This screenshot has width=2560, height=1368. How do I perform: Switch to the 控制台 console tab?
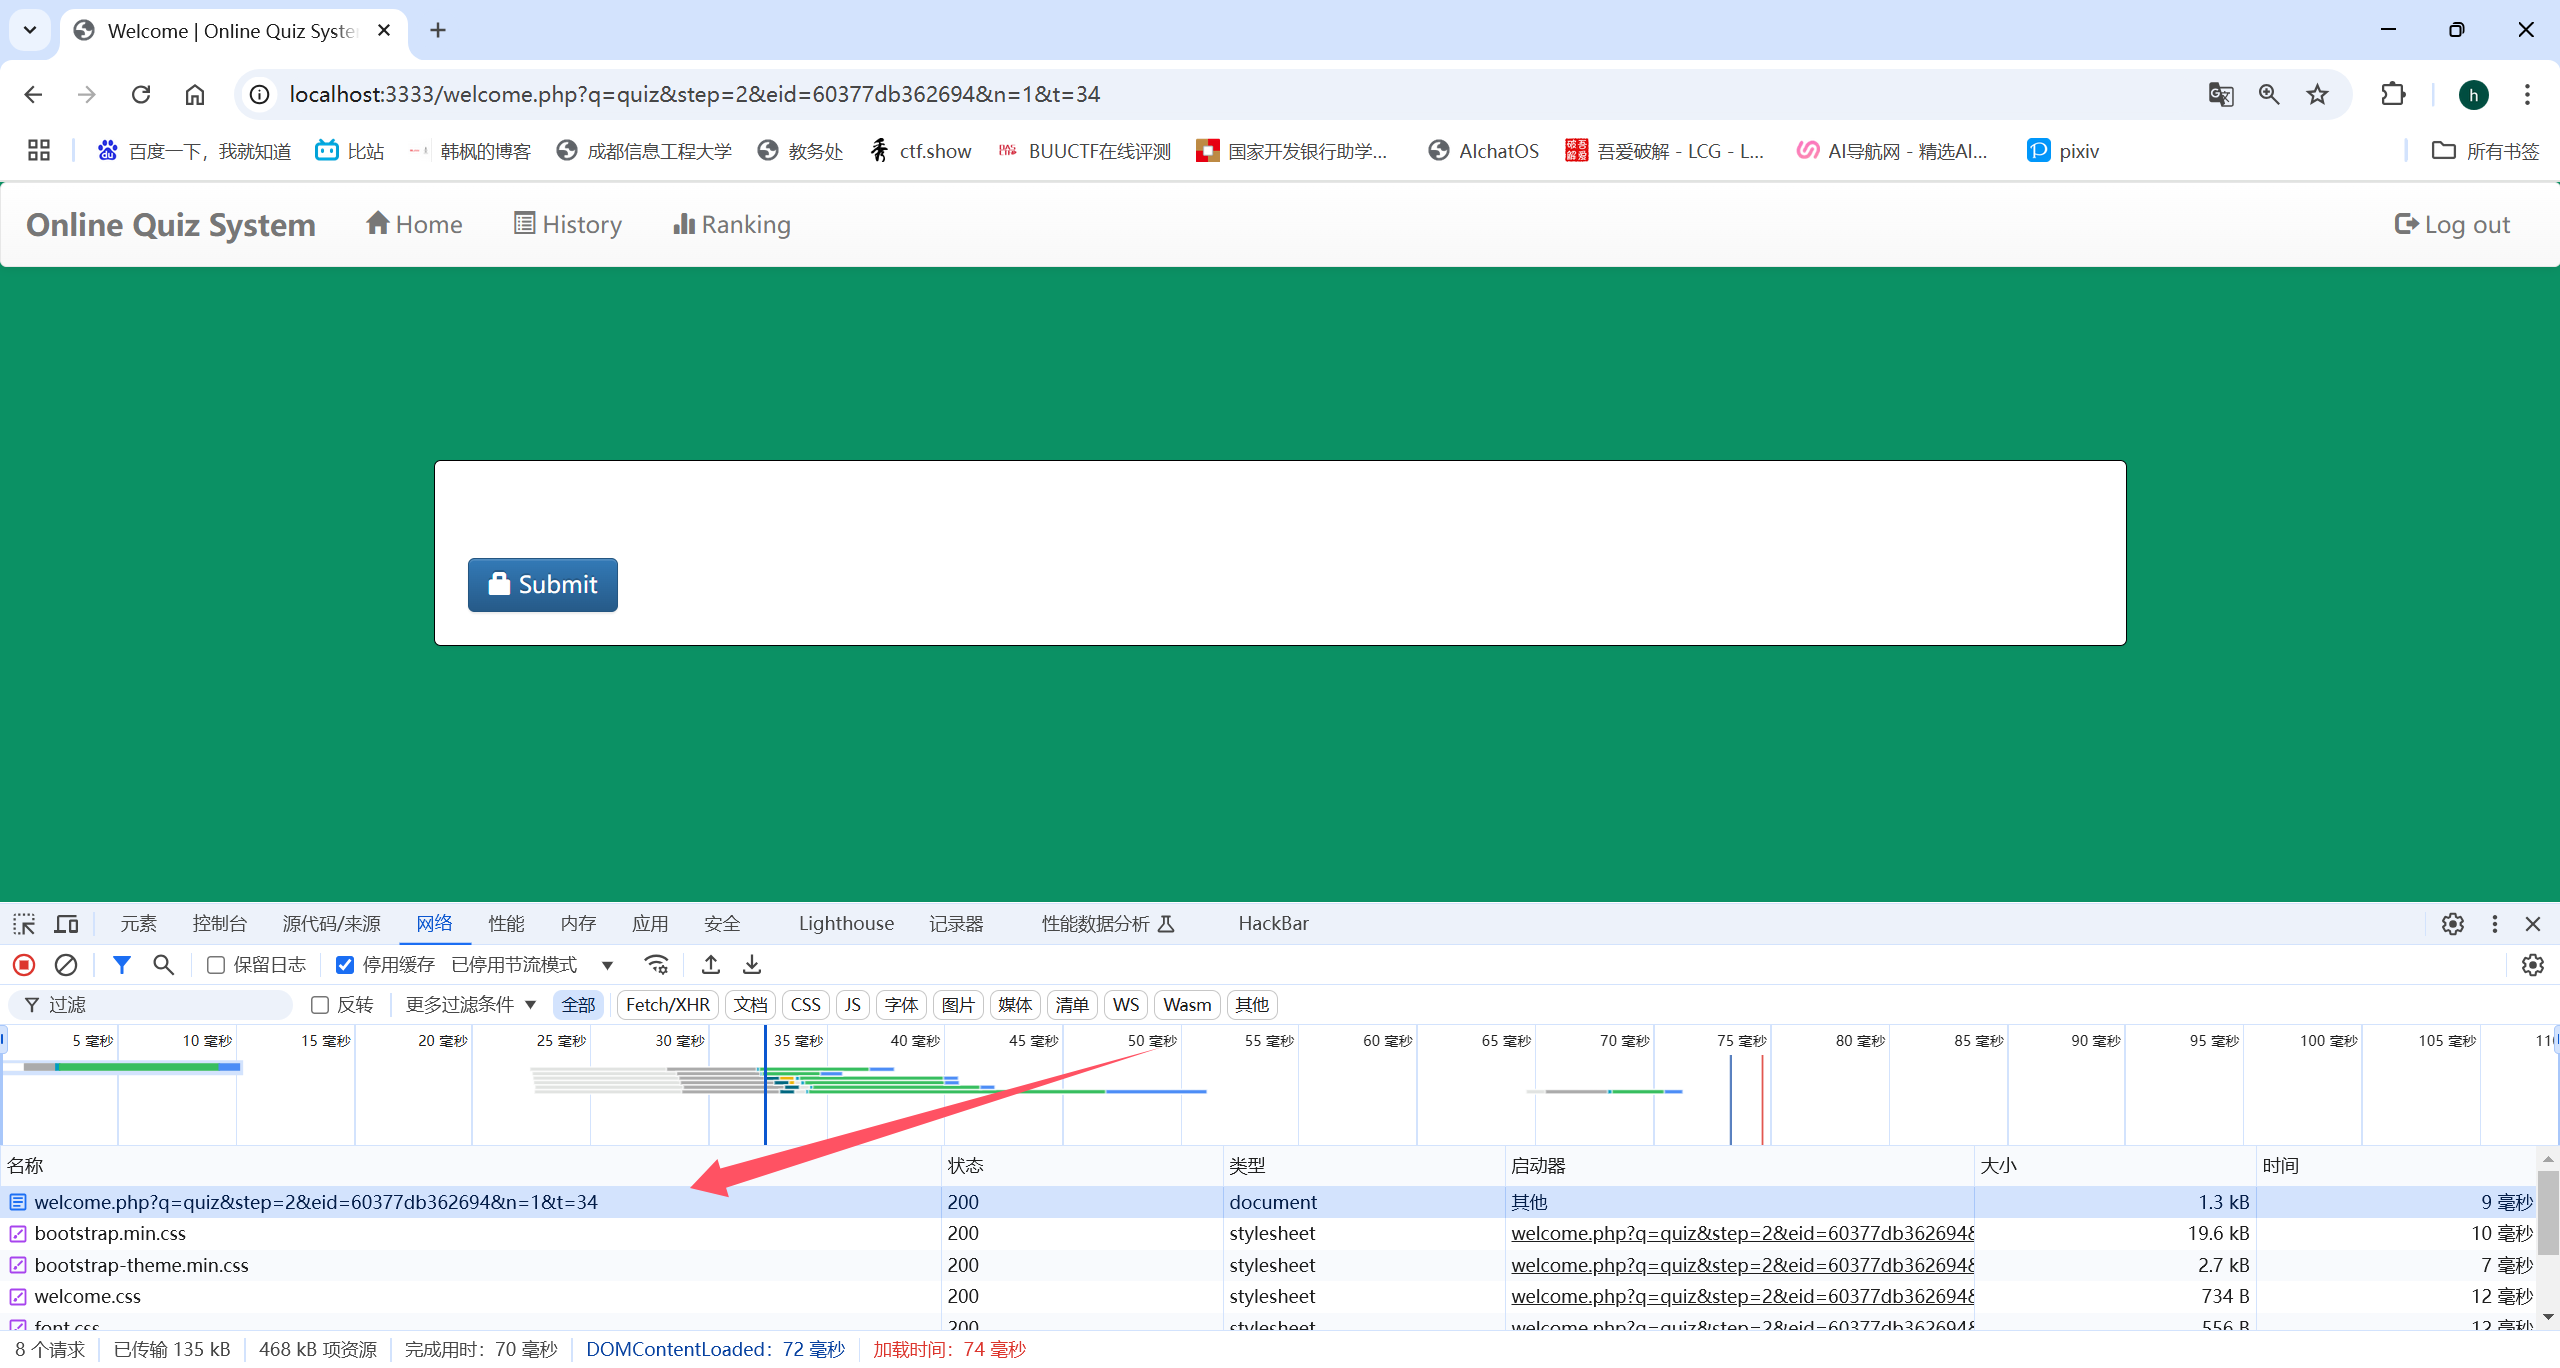[x=219, y=924]
